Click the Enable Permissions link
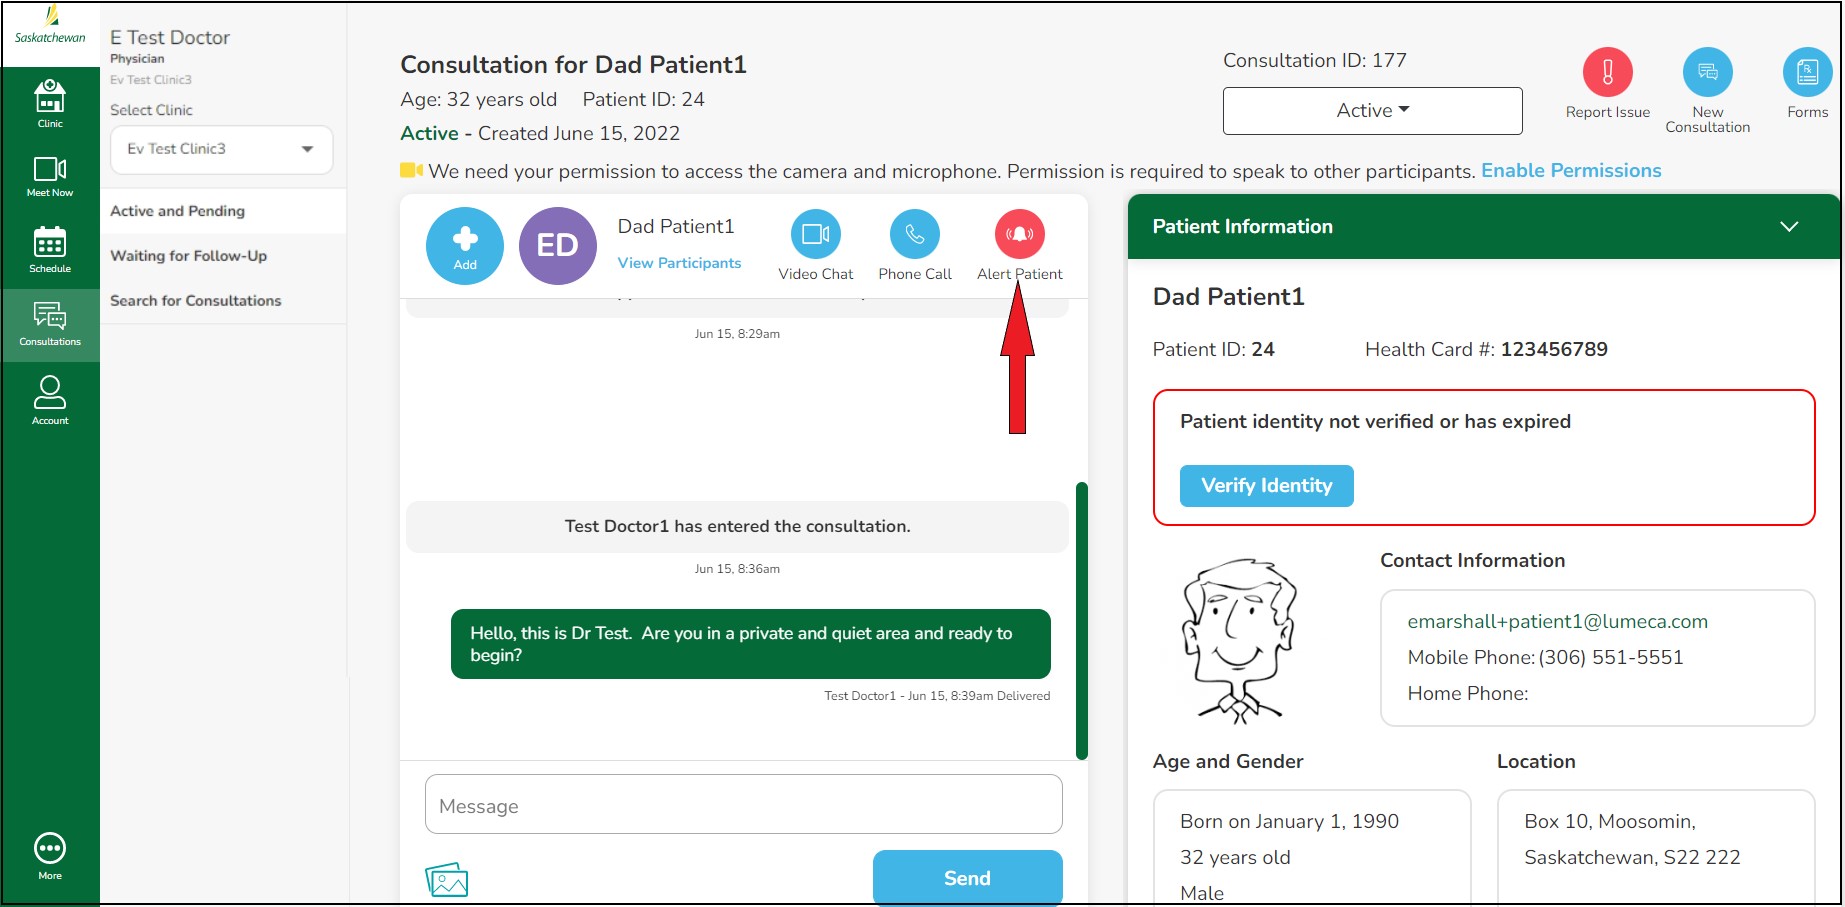1845x907 pixels. click(1571, 171)
